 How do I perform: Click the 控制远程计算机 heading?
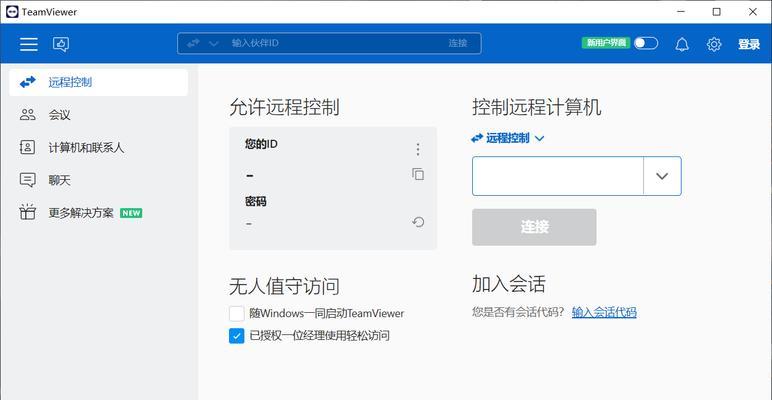(x=537, y=107)
